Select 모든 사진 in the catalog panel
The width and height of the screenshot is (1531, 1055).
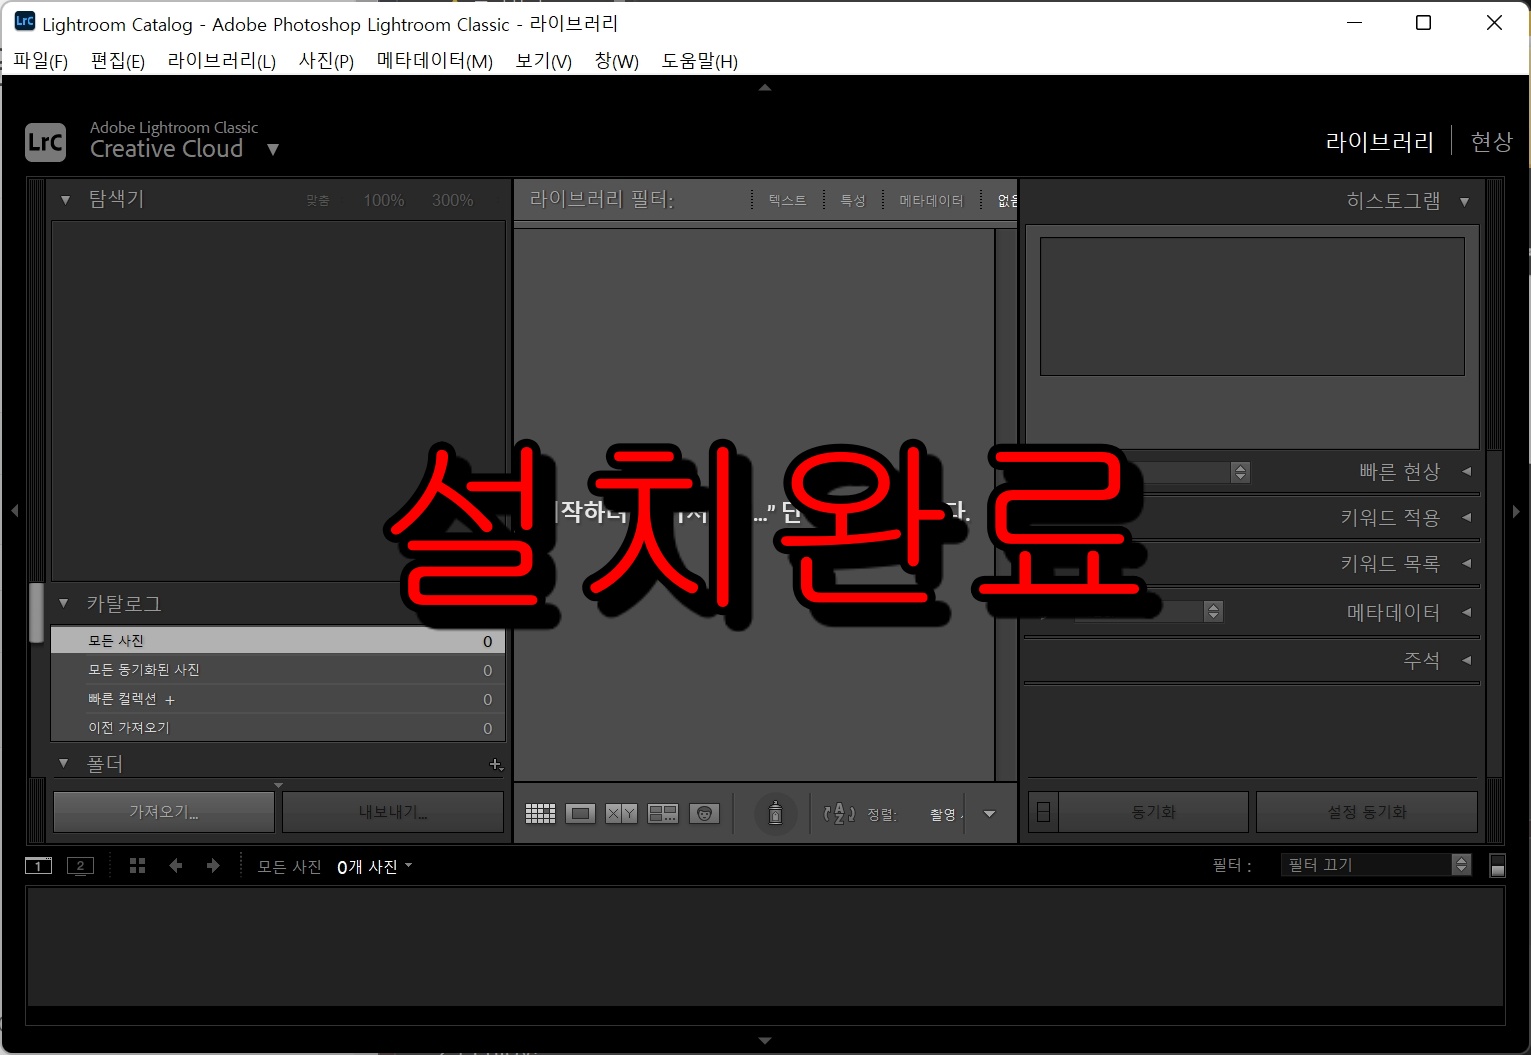tap(117, 640)
